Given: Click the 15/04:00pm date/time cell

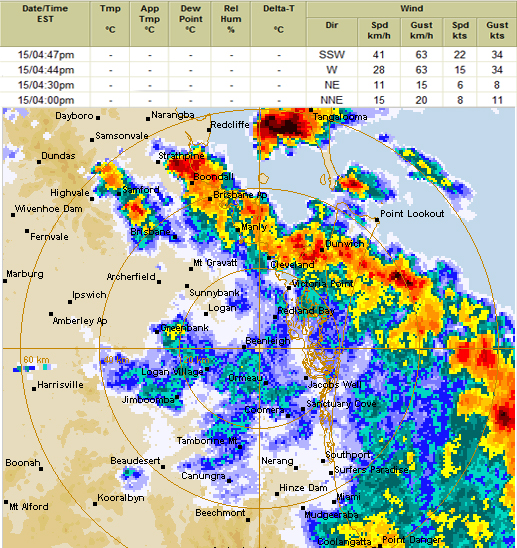Looking at the screenshot, I should tap(46, 100).
